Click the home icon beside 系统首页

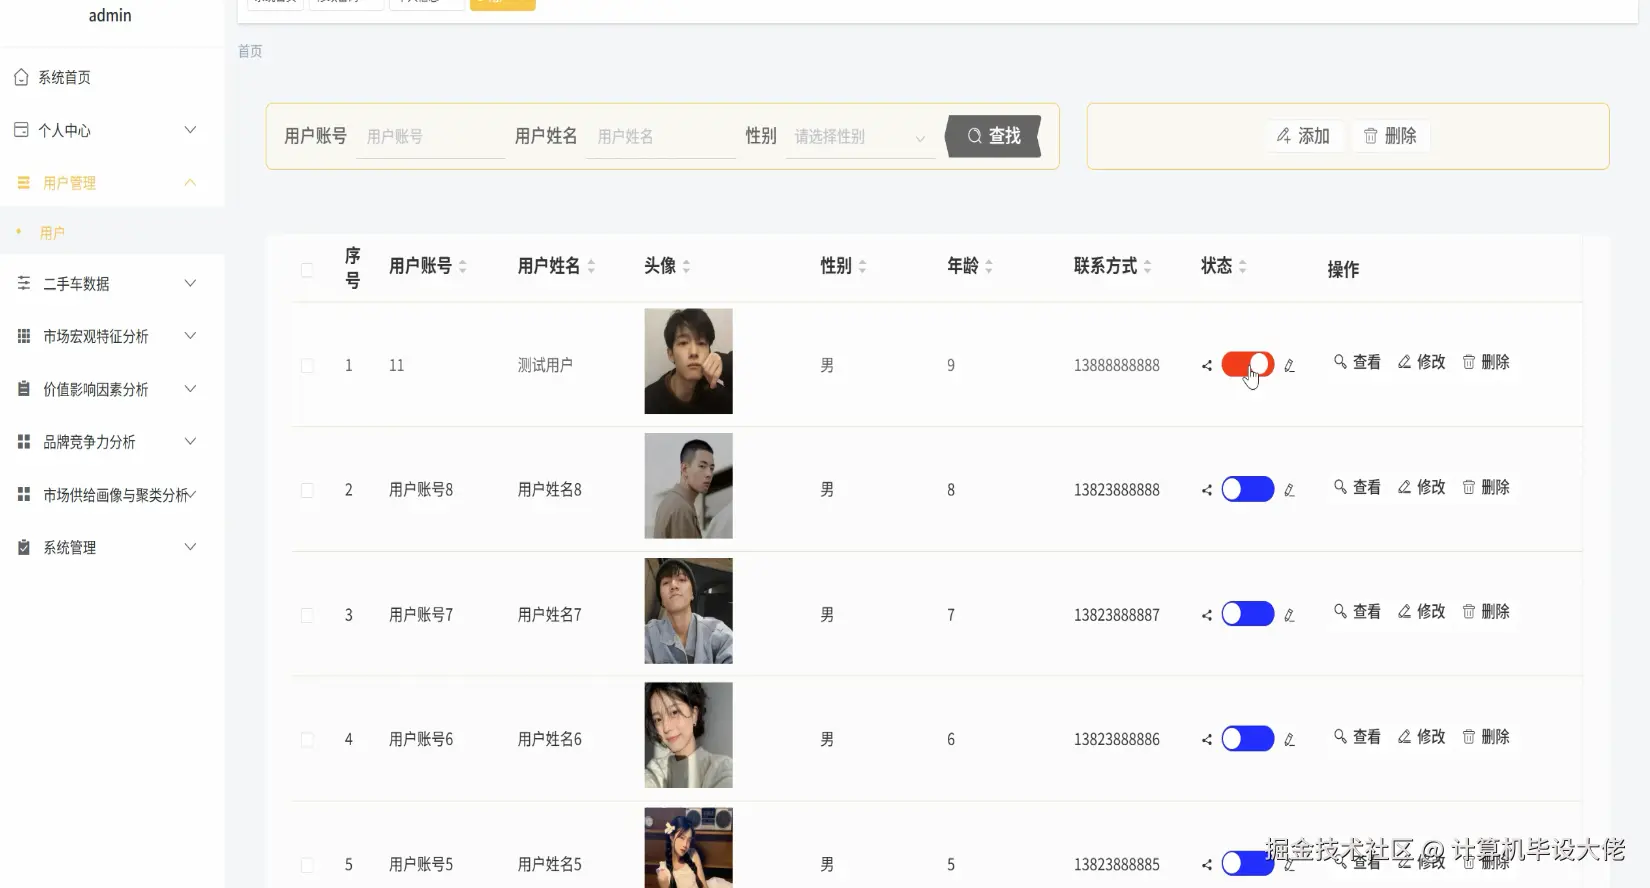coord(21,77)
